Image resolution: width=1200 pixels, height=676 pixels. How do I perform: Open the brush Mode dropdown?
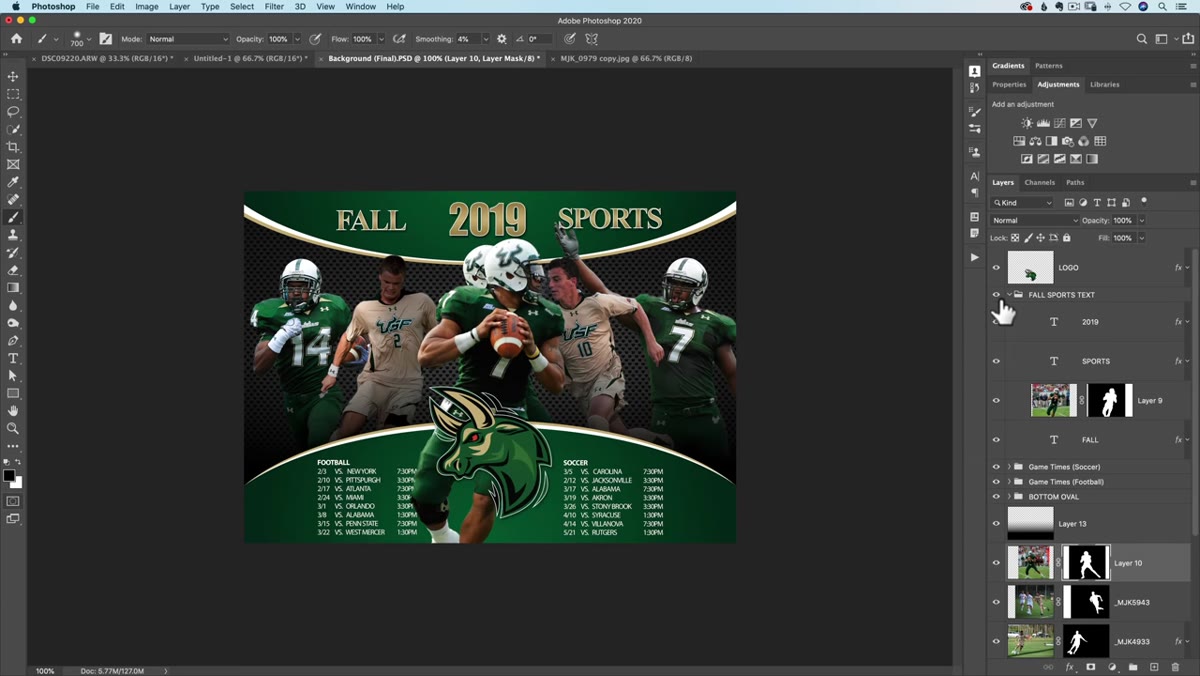pyautogui.click(x=188, y=39)
